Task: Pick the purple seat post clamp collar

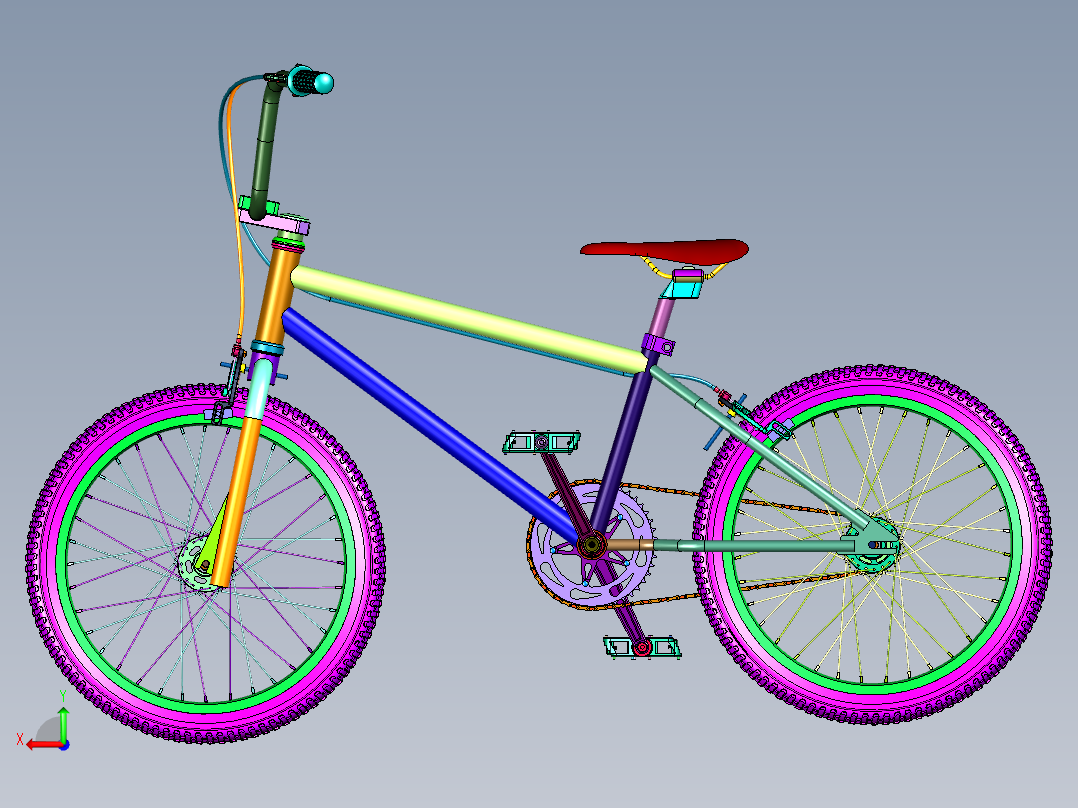Action: 658,344
